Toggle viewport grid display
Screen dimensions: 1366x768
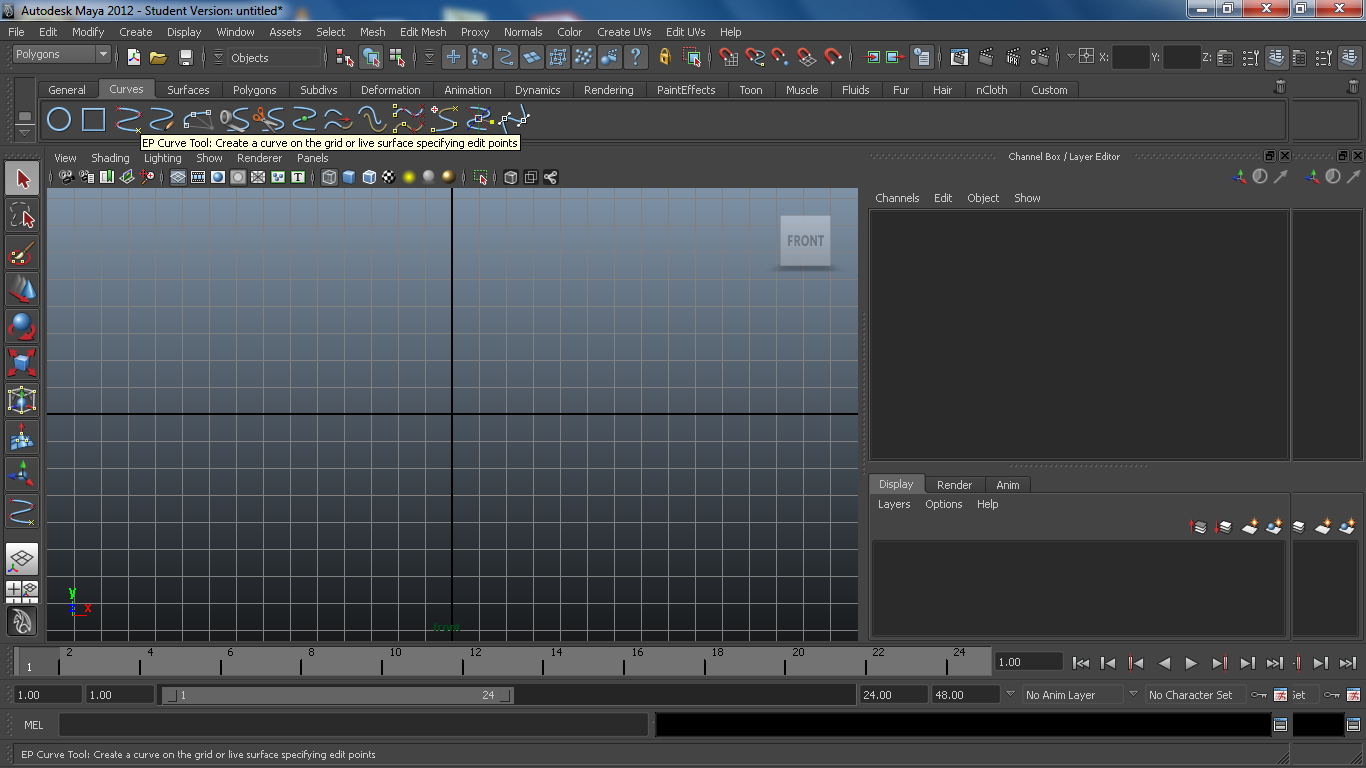tap(178, 177)
